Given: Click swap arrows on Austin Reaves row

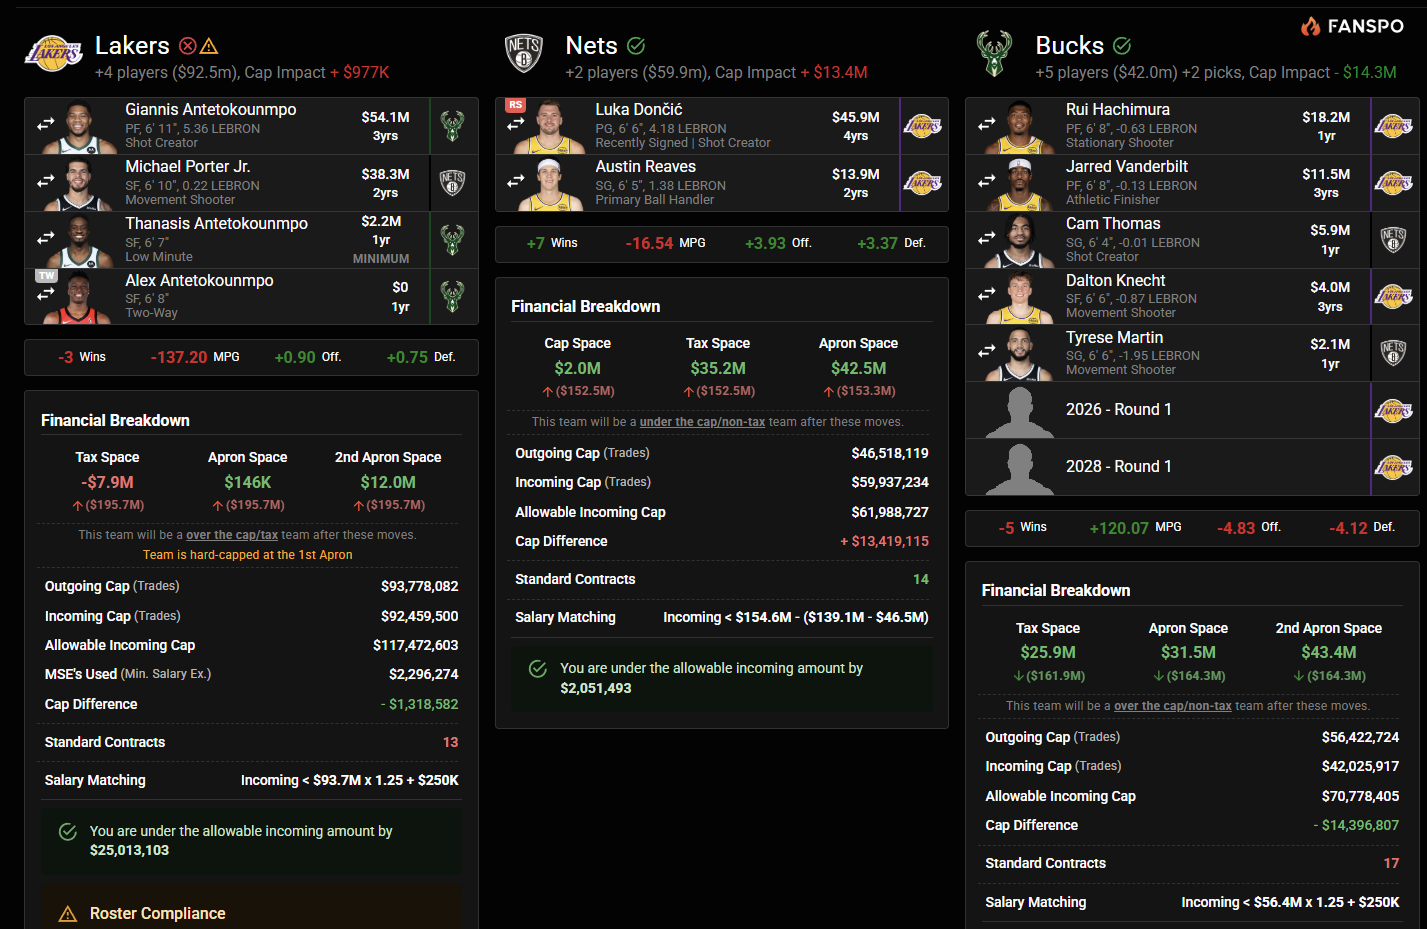Looking at the screenshot, I should coord(516,181).
